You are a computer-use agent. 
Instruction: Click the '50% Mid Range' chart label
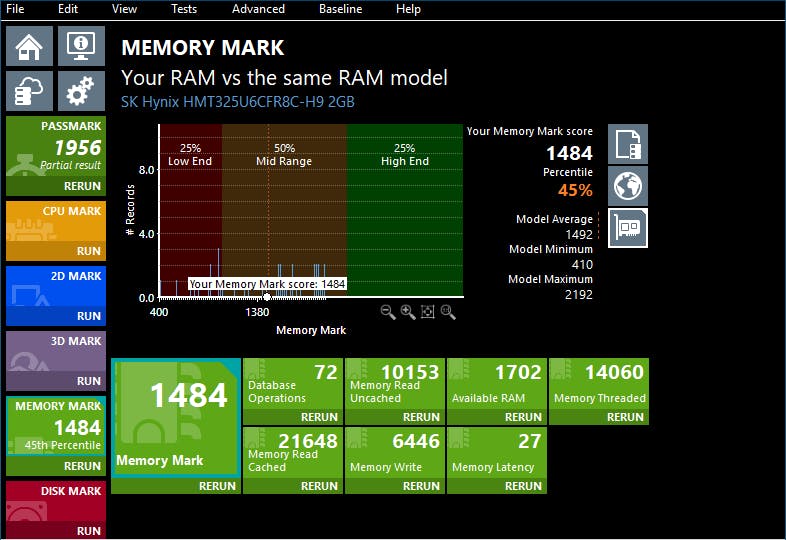[x=284, y=154]
